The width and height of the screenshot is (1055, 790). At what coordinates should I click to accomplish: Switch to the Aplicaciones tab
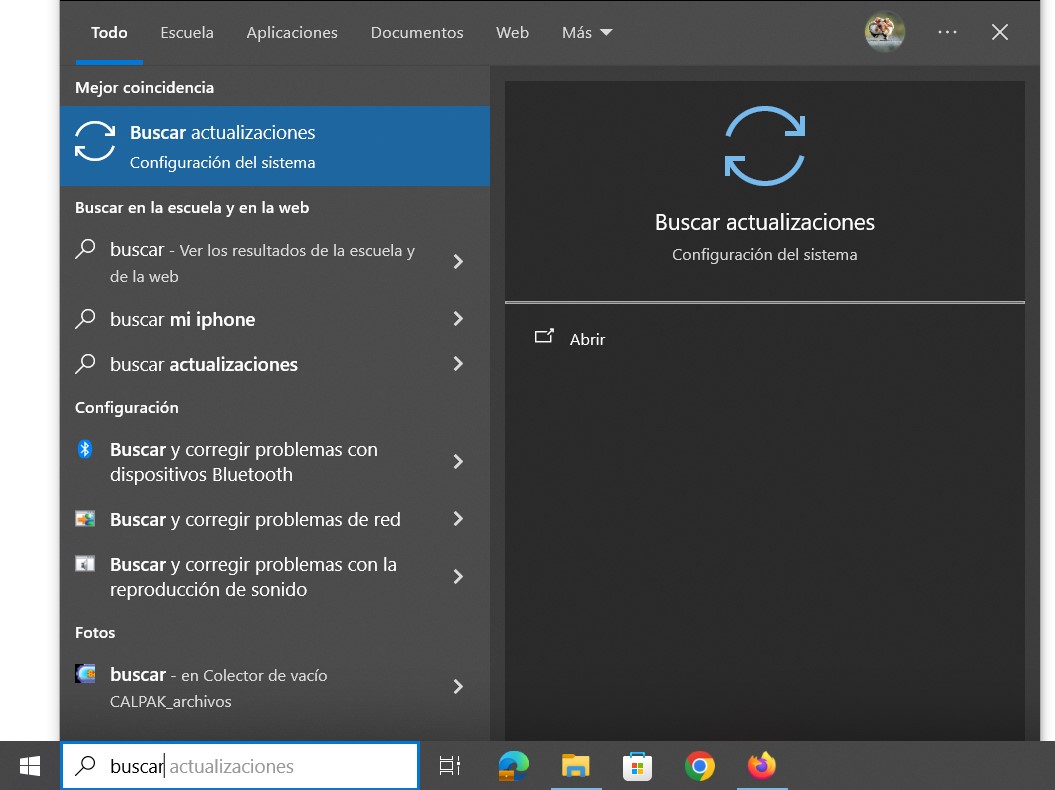click(x=291, y=32)
